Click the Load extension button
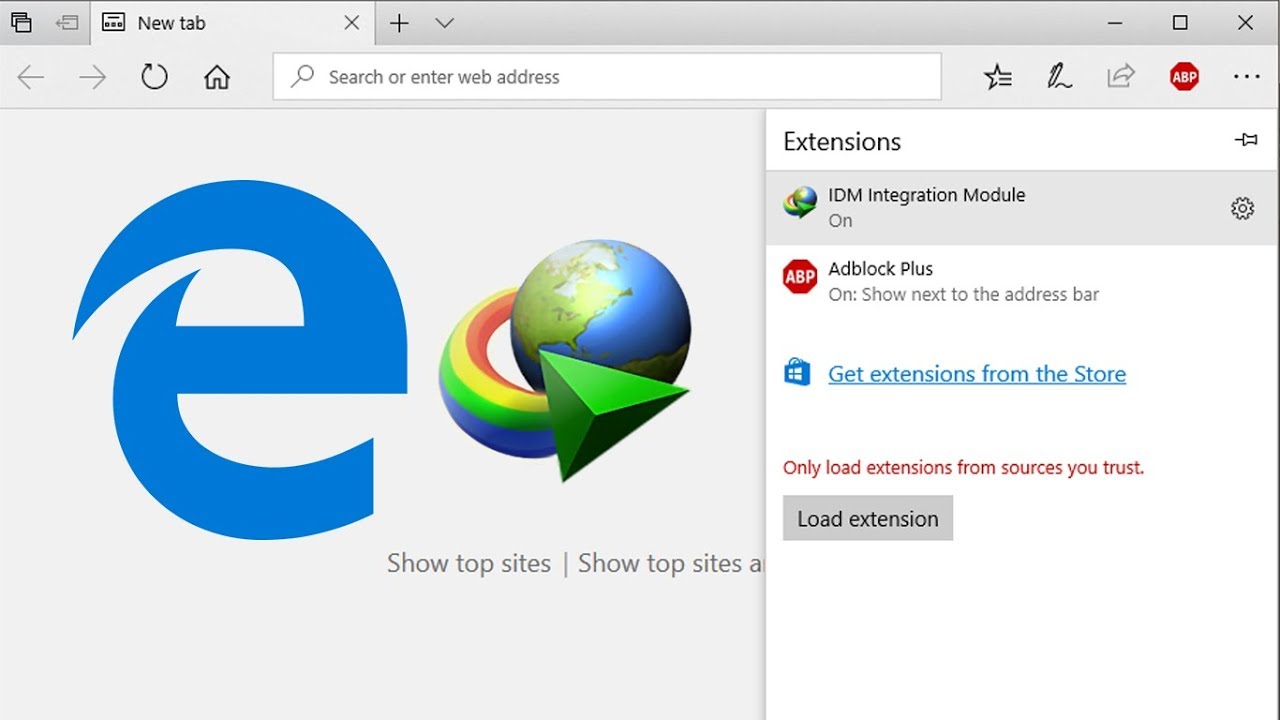1280x720 pixels. (868, 519)
